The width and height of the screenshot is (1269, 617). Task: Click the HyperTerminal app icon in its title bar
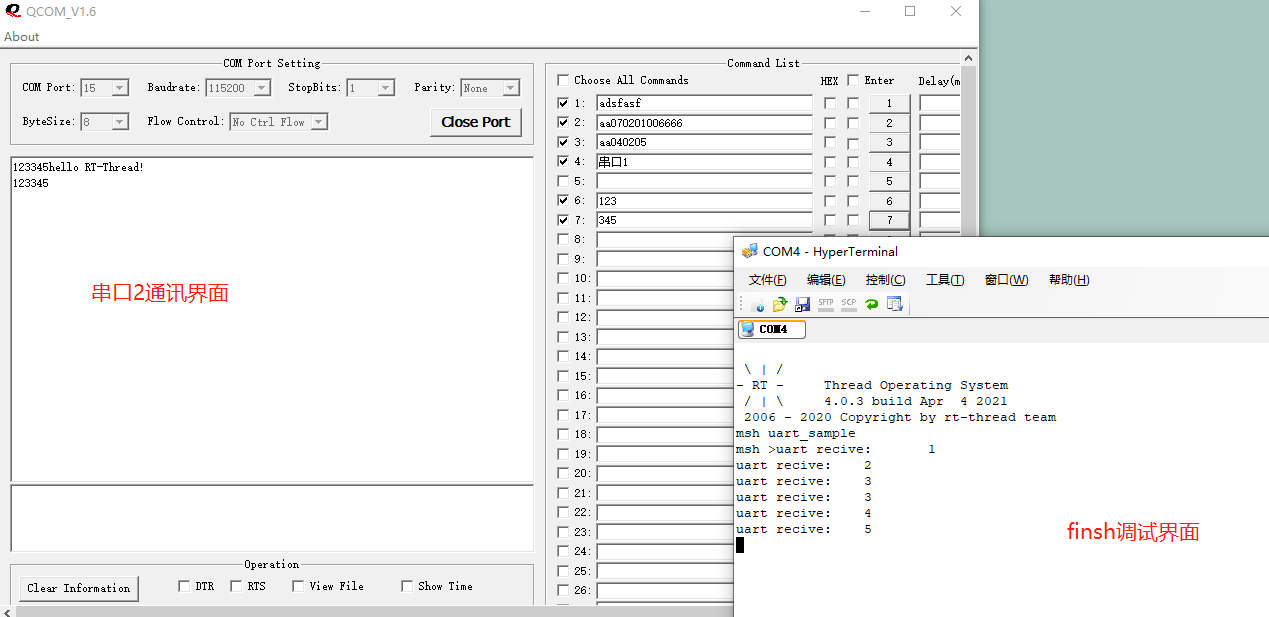pos(749,251)
